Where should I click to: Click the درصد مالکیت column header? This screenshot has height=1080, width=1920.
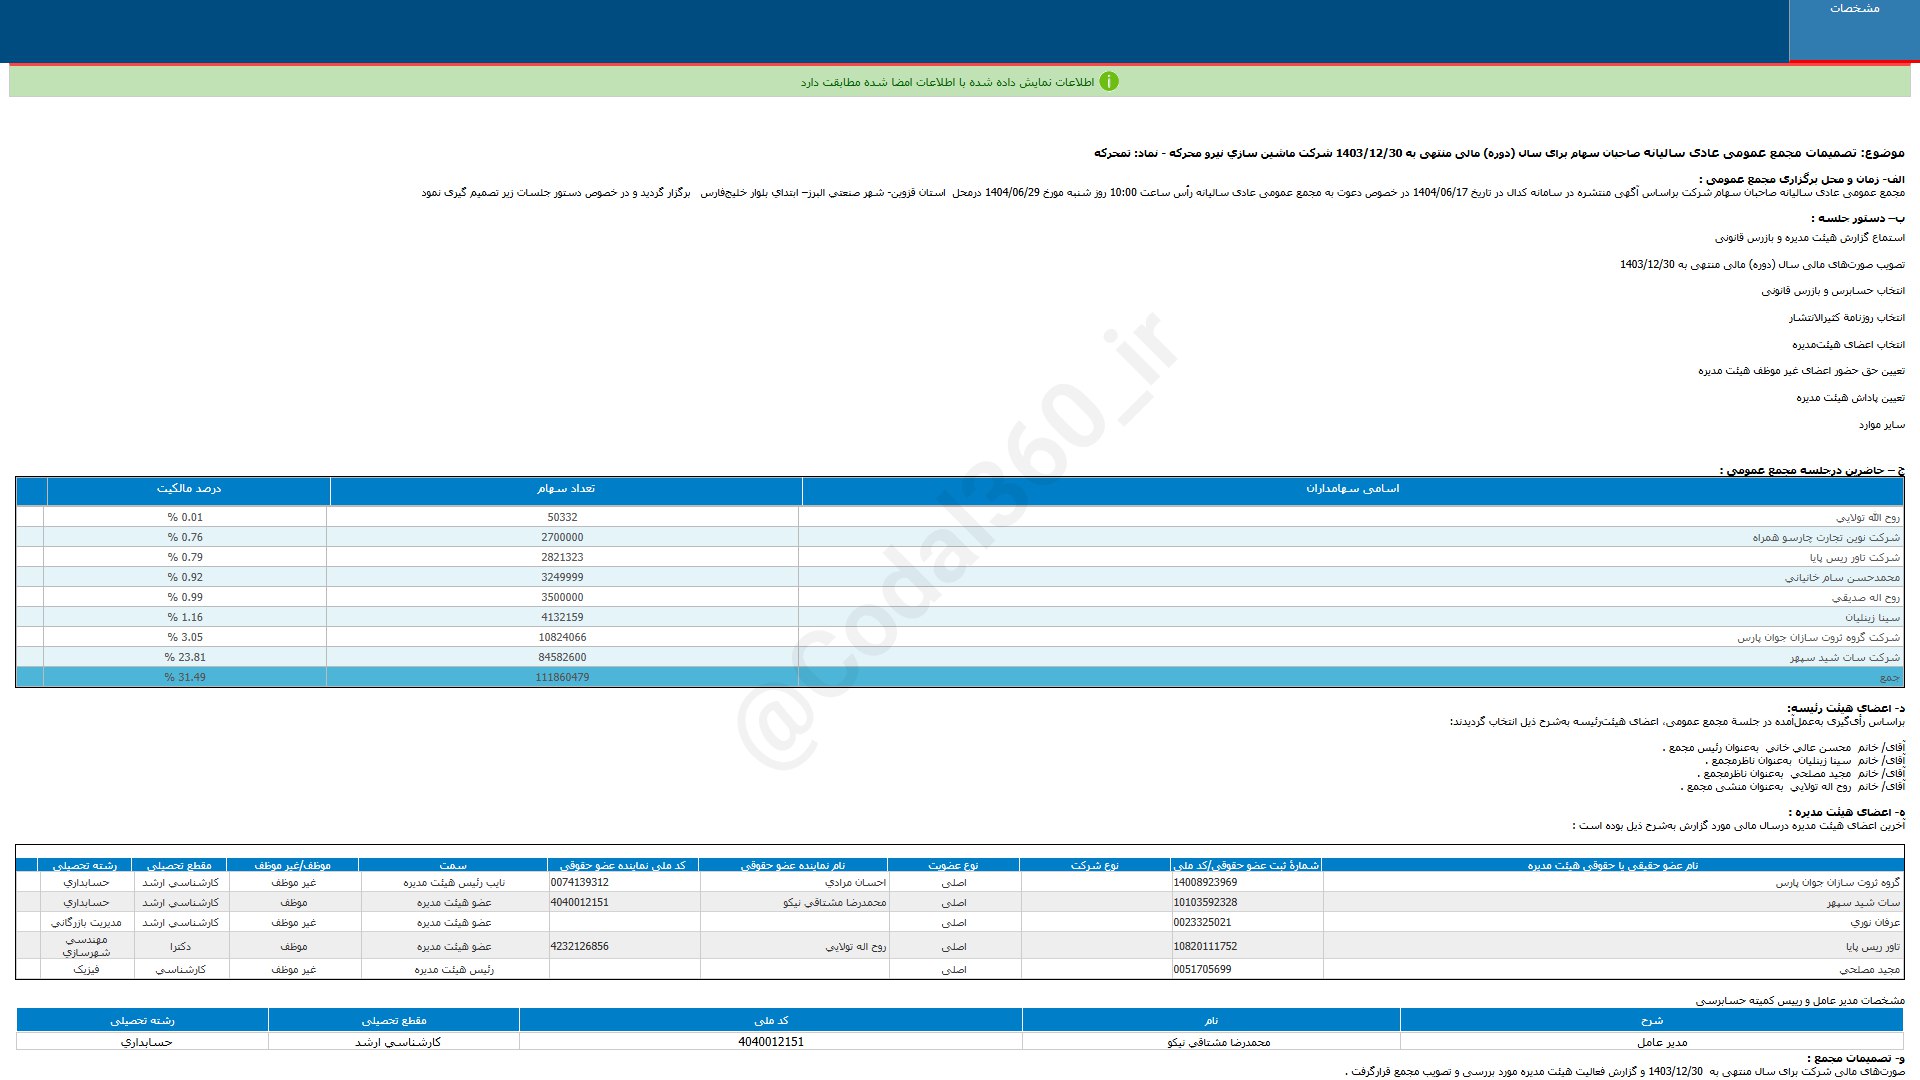tap(188, 489)
